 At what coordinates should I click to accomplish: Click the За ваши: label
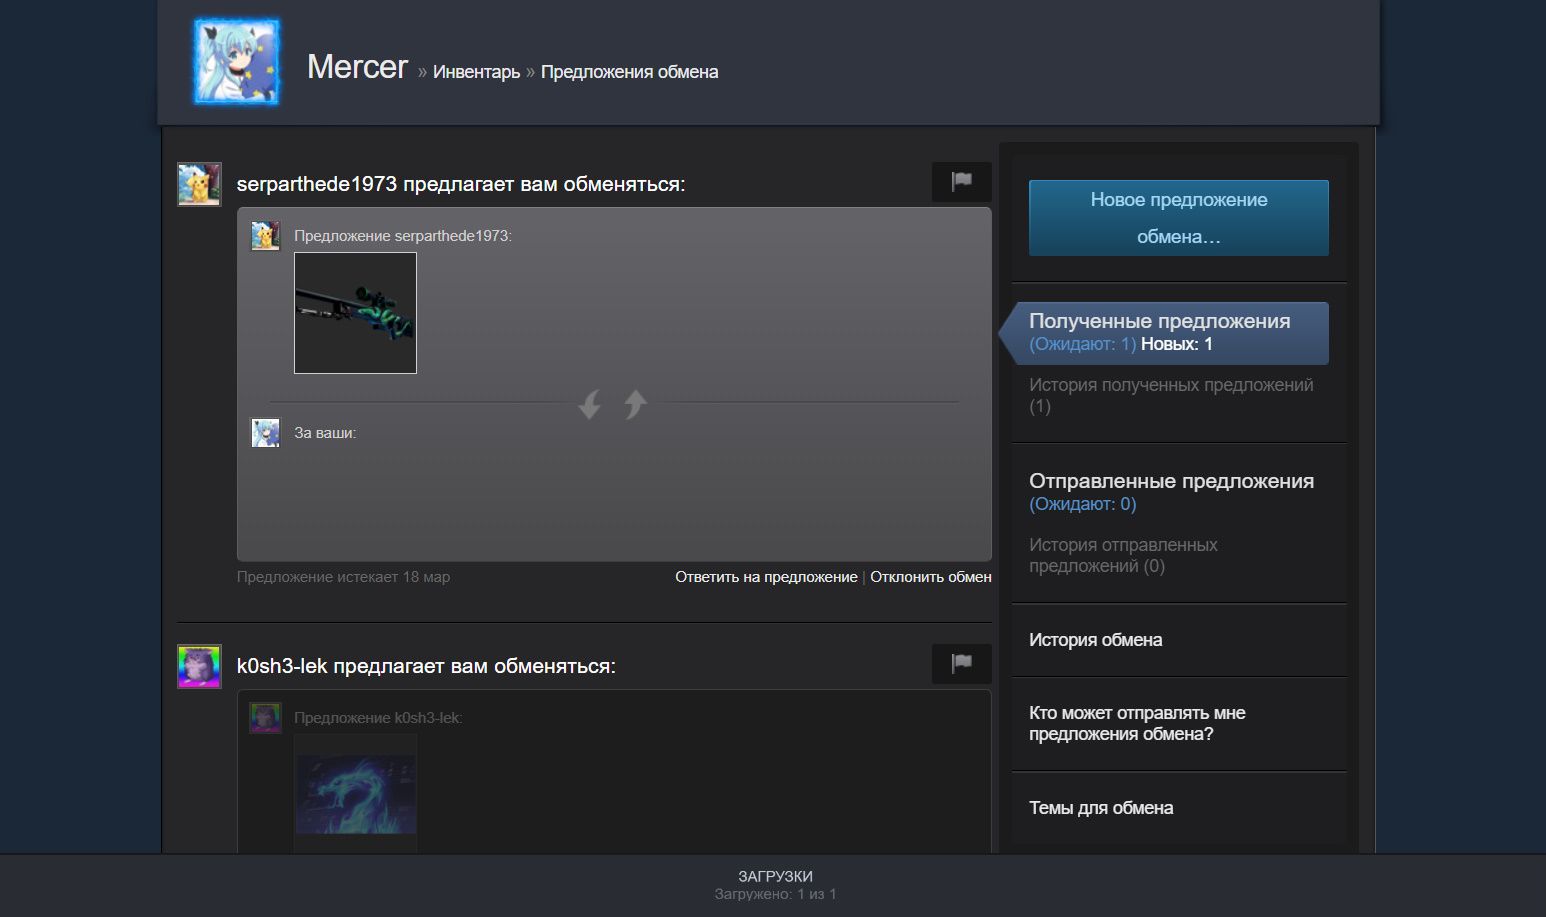click(x=325, y=433)
